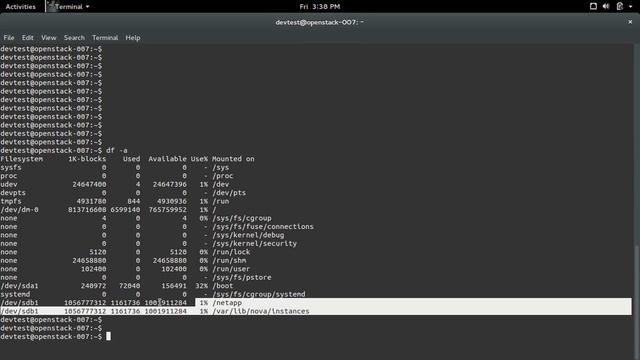Open the File menu
Image resolution: width=640 pixels, height=360 pixels.
coord(9,38)
